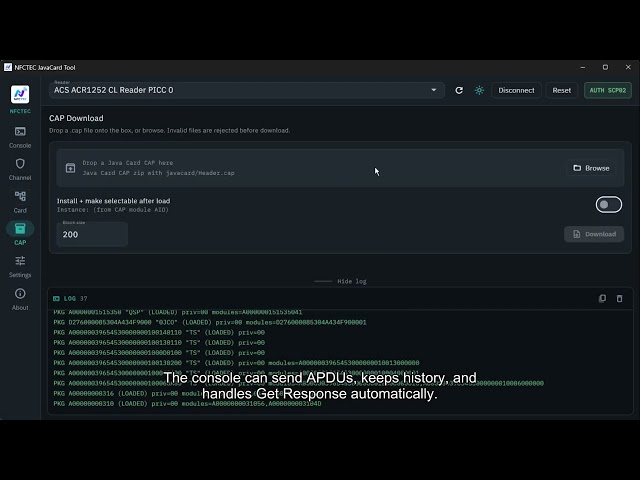Click the drop box archive icon

point(70,168)
